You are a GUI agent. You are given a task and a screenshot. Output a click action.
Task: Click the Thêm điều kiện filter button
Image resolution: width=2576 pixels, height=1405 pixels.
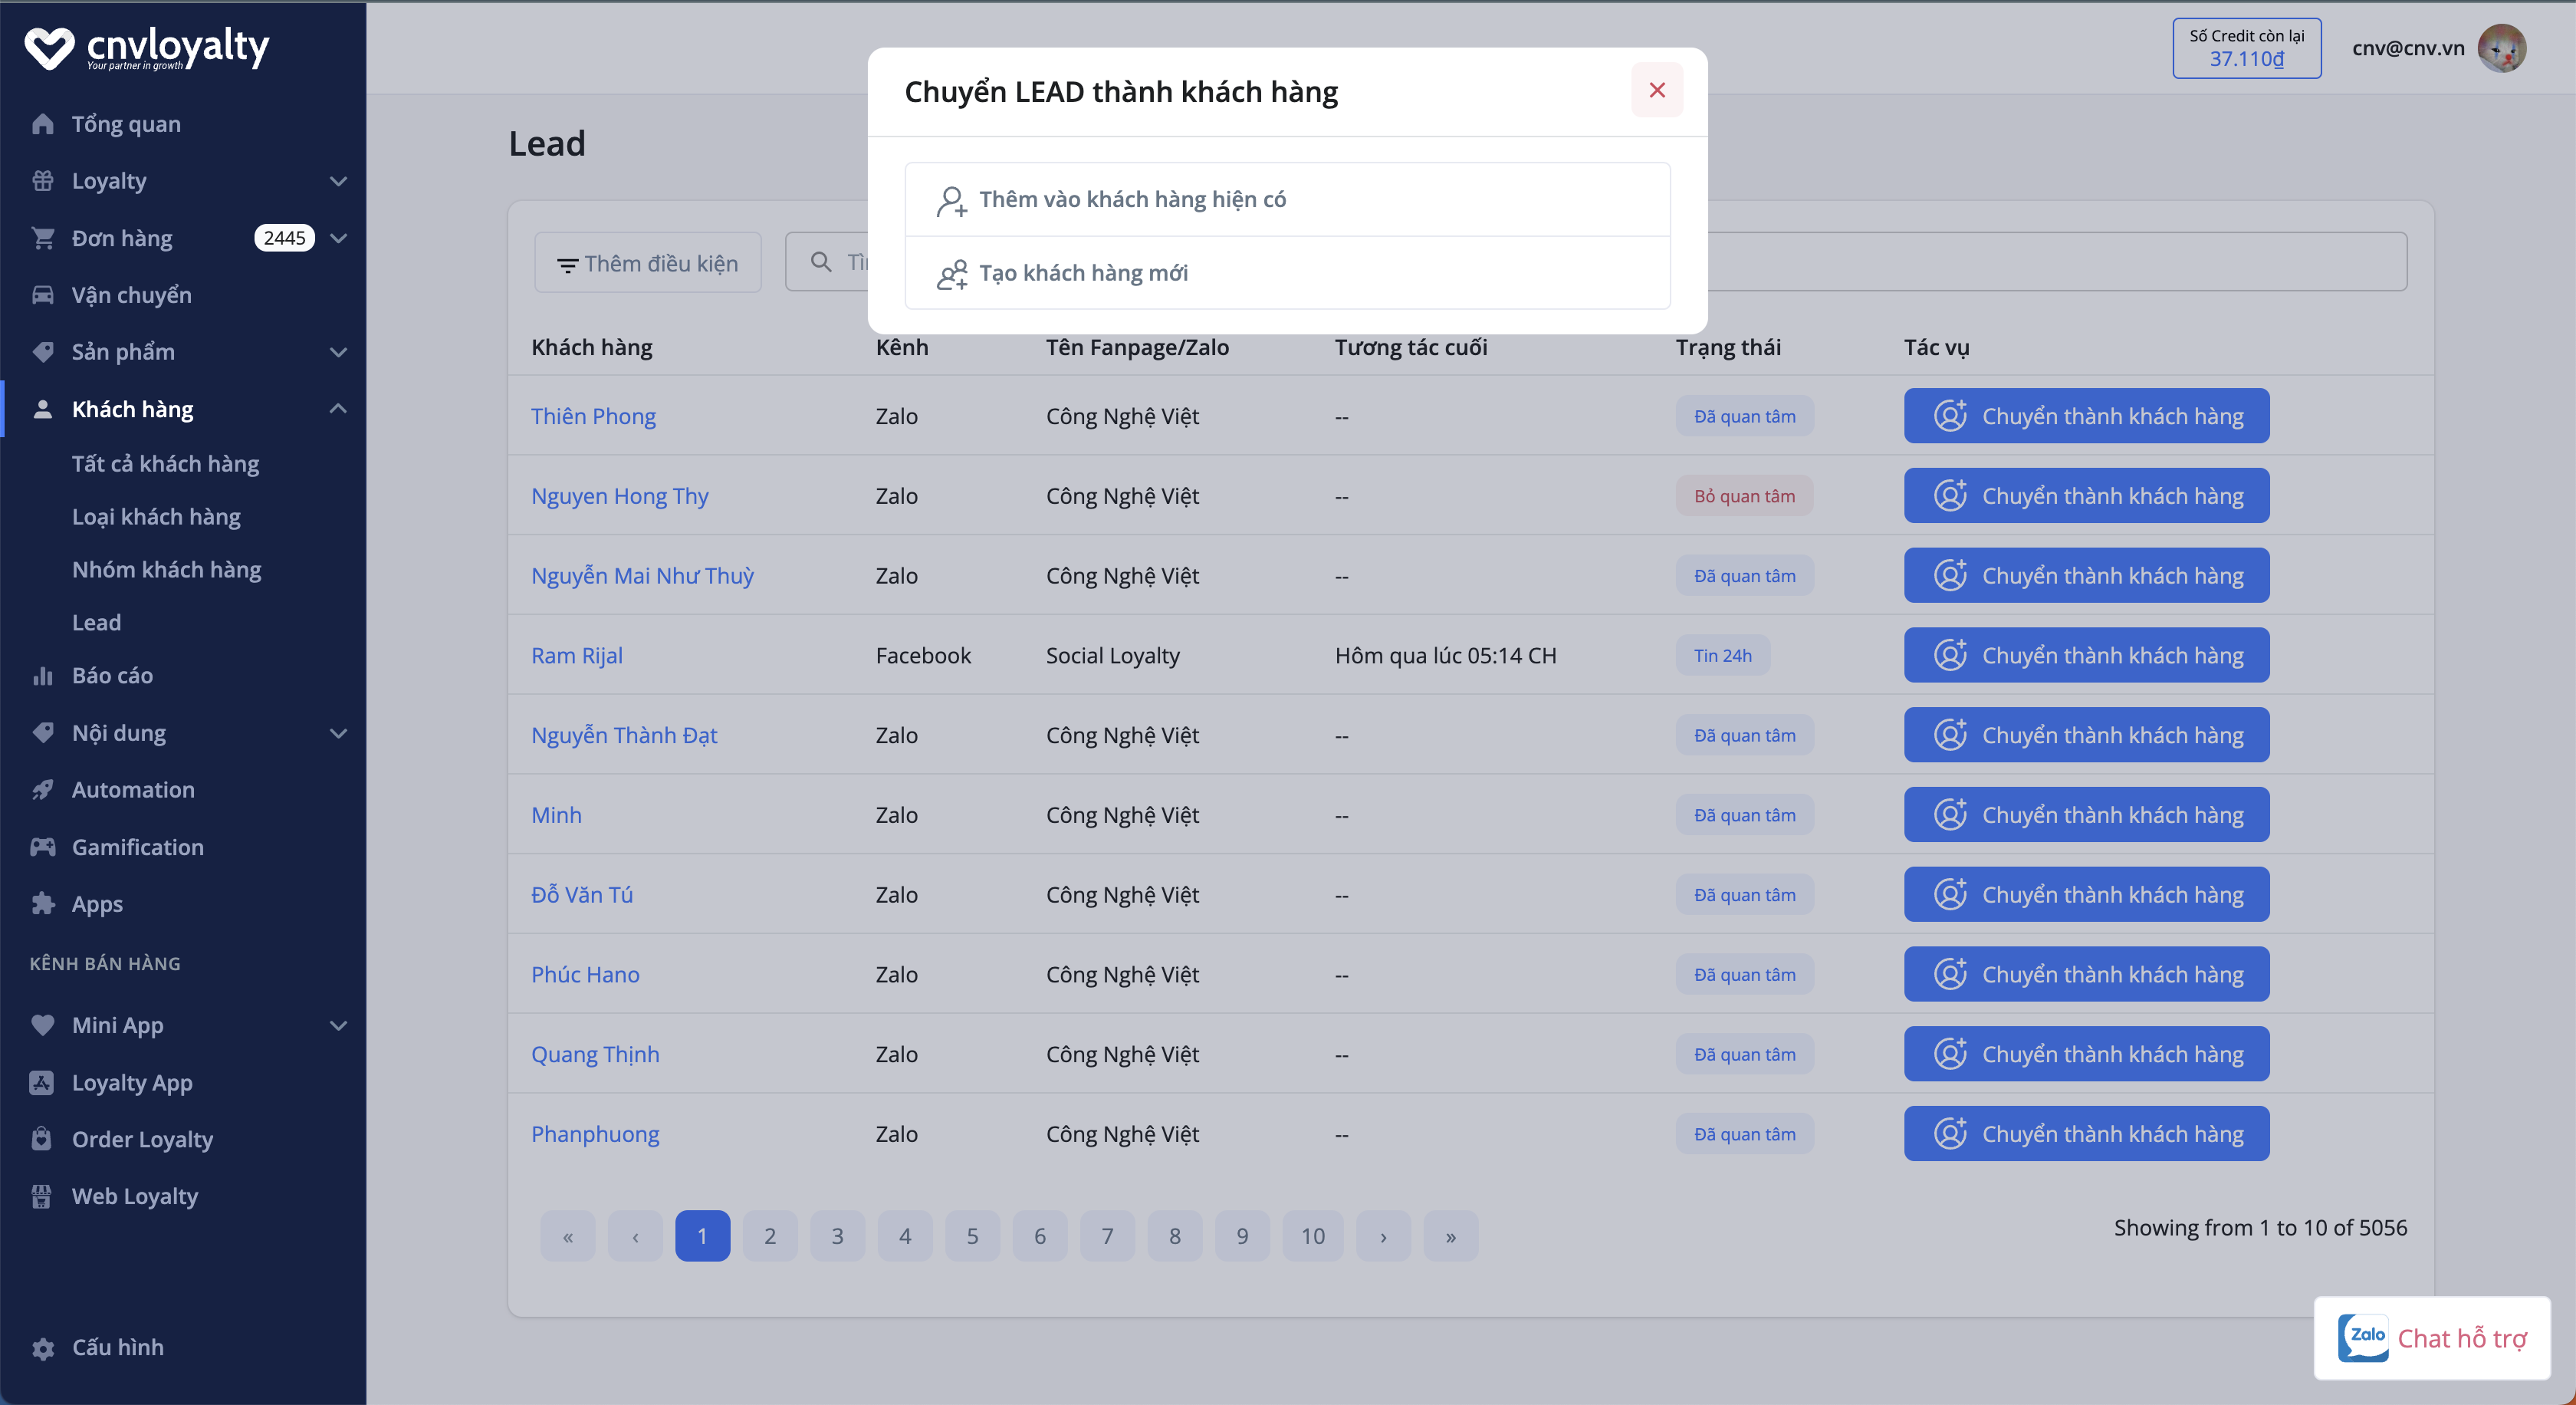tap(648, 263)
